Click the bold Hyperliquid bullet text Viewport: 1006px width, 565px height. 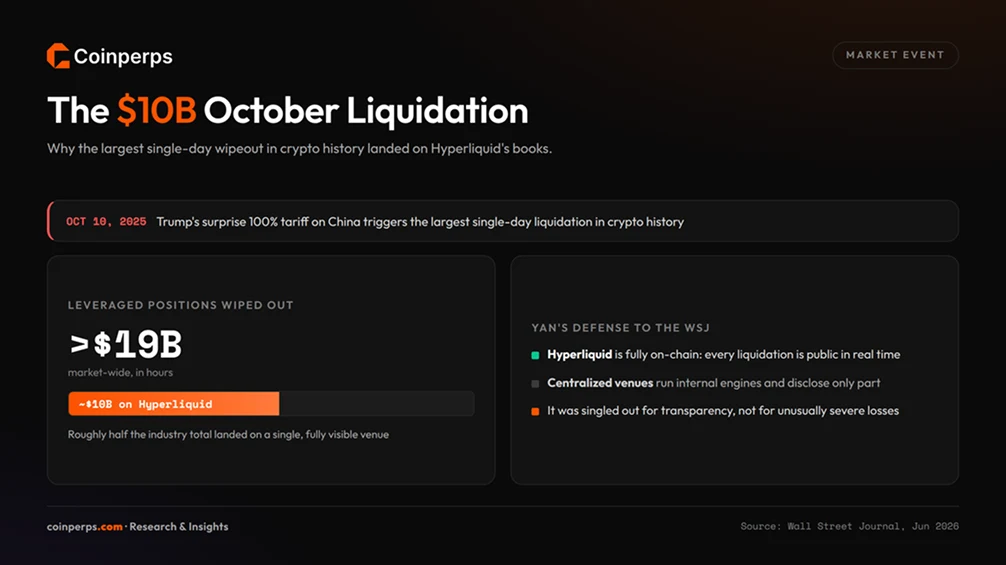tap(579, 355)
